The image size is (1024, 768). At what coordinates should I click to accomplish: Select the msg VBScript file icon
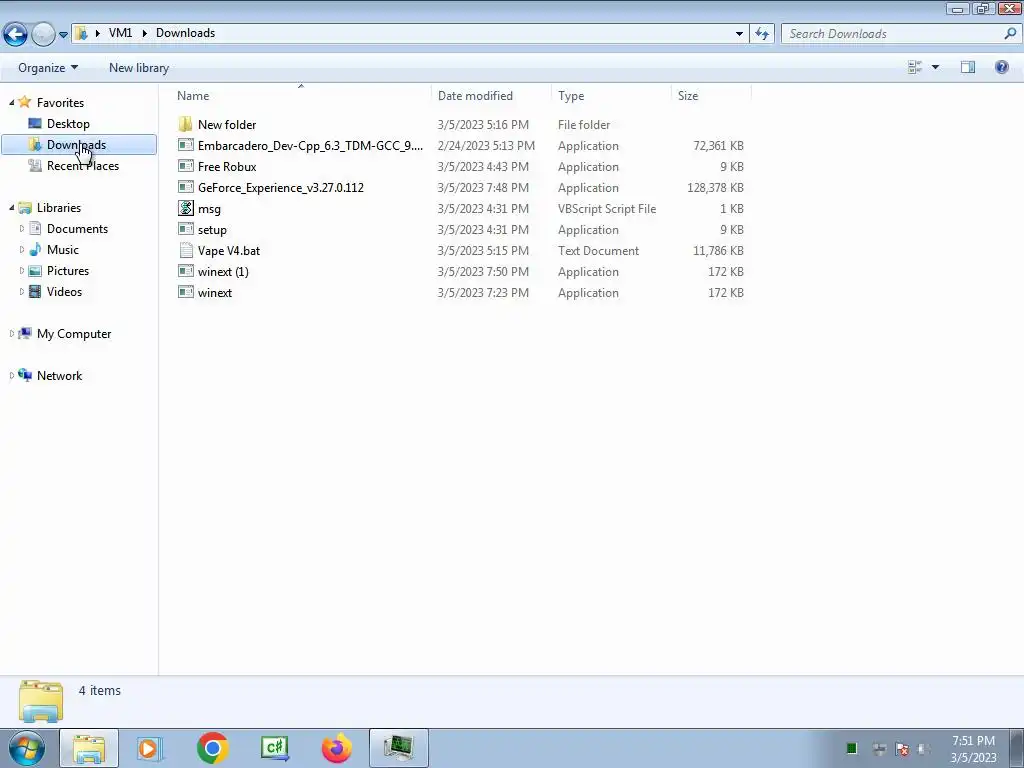coord(185,208)
